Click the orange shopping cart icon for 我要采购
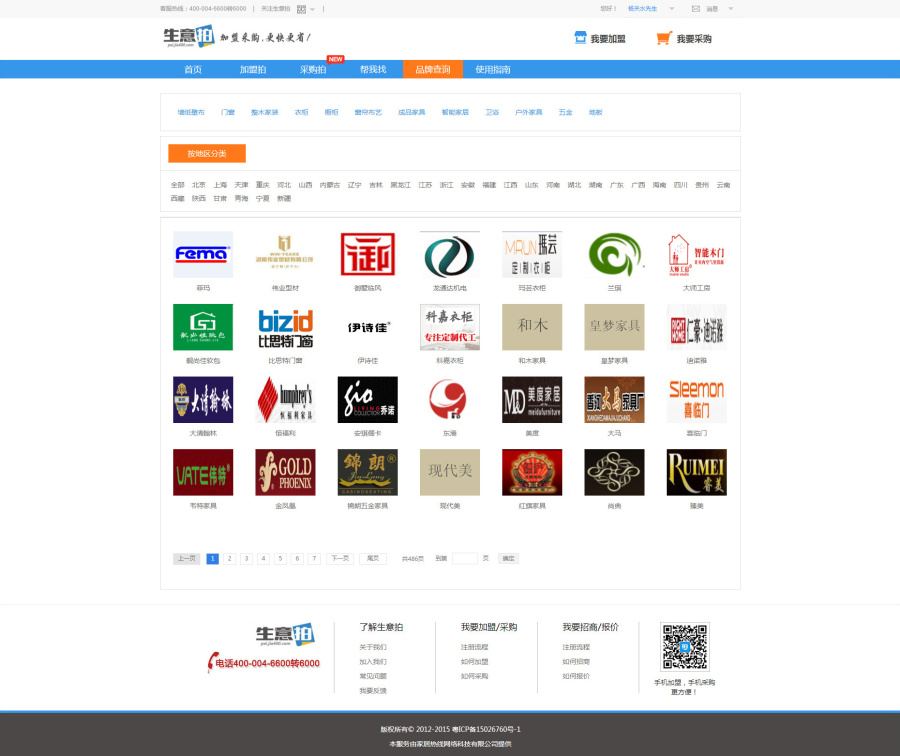 [x=664, y=38]
